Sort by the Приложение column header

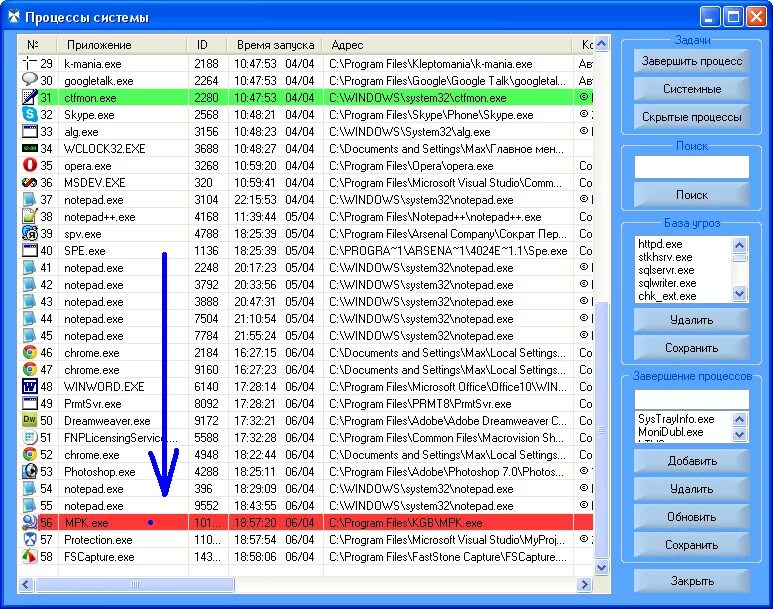tap(122, 44)
